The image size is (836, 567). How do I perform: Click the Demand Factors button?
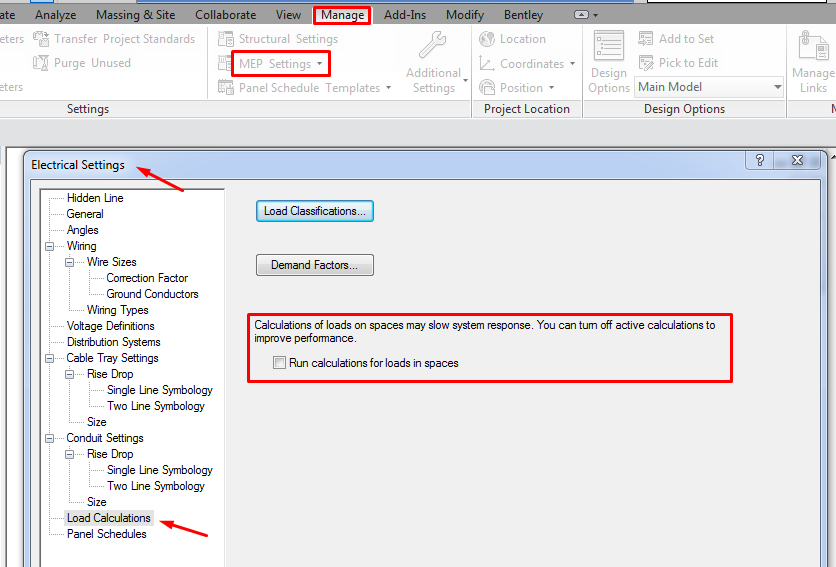point(315,265)
